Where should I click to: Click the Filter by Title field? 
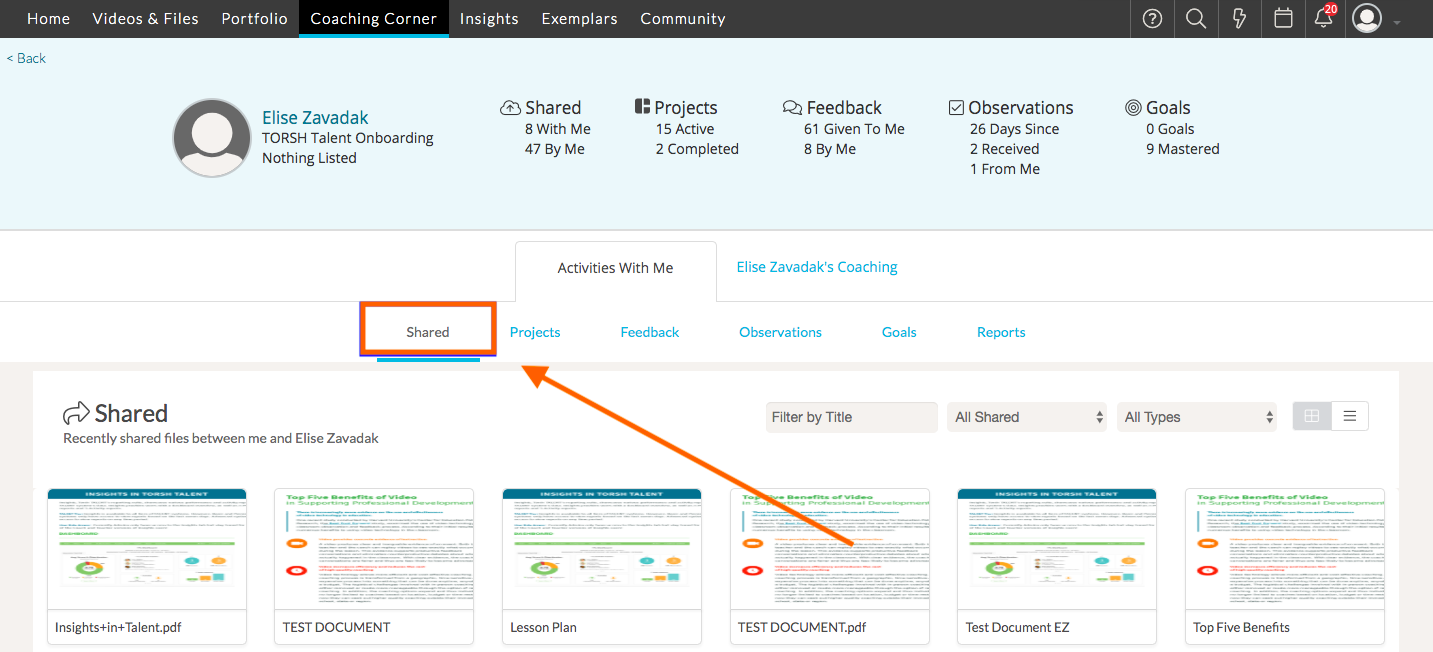pyautogui.click(x=852, y=417)
